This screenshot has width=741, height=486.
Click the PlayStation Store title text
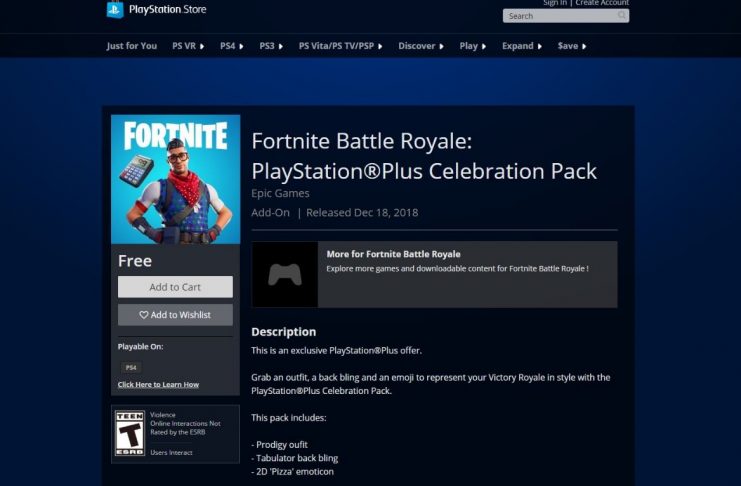click(168, 9)
